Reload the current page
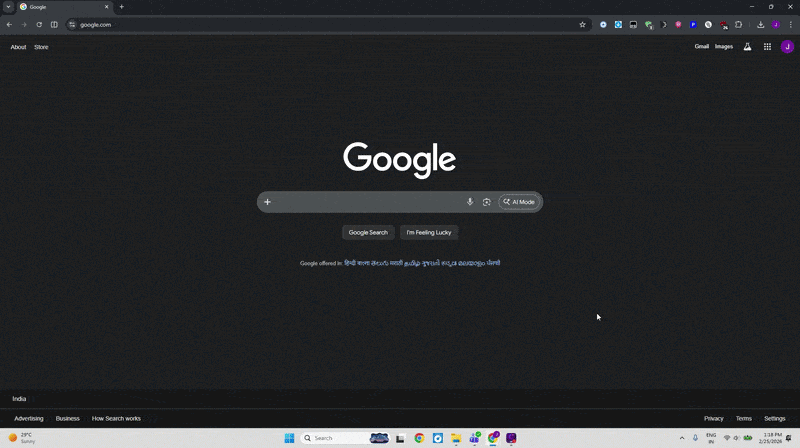This screenshot has height=448, width=800. (x=39, y=24)
